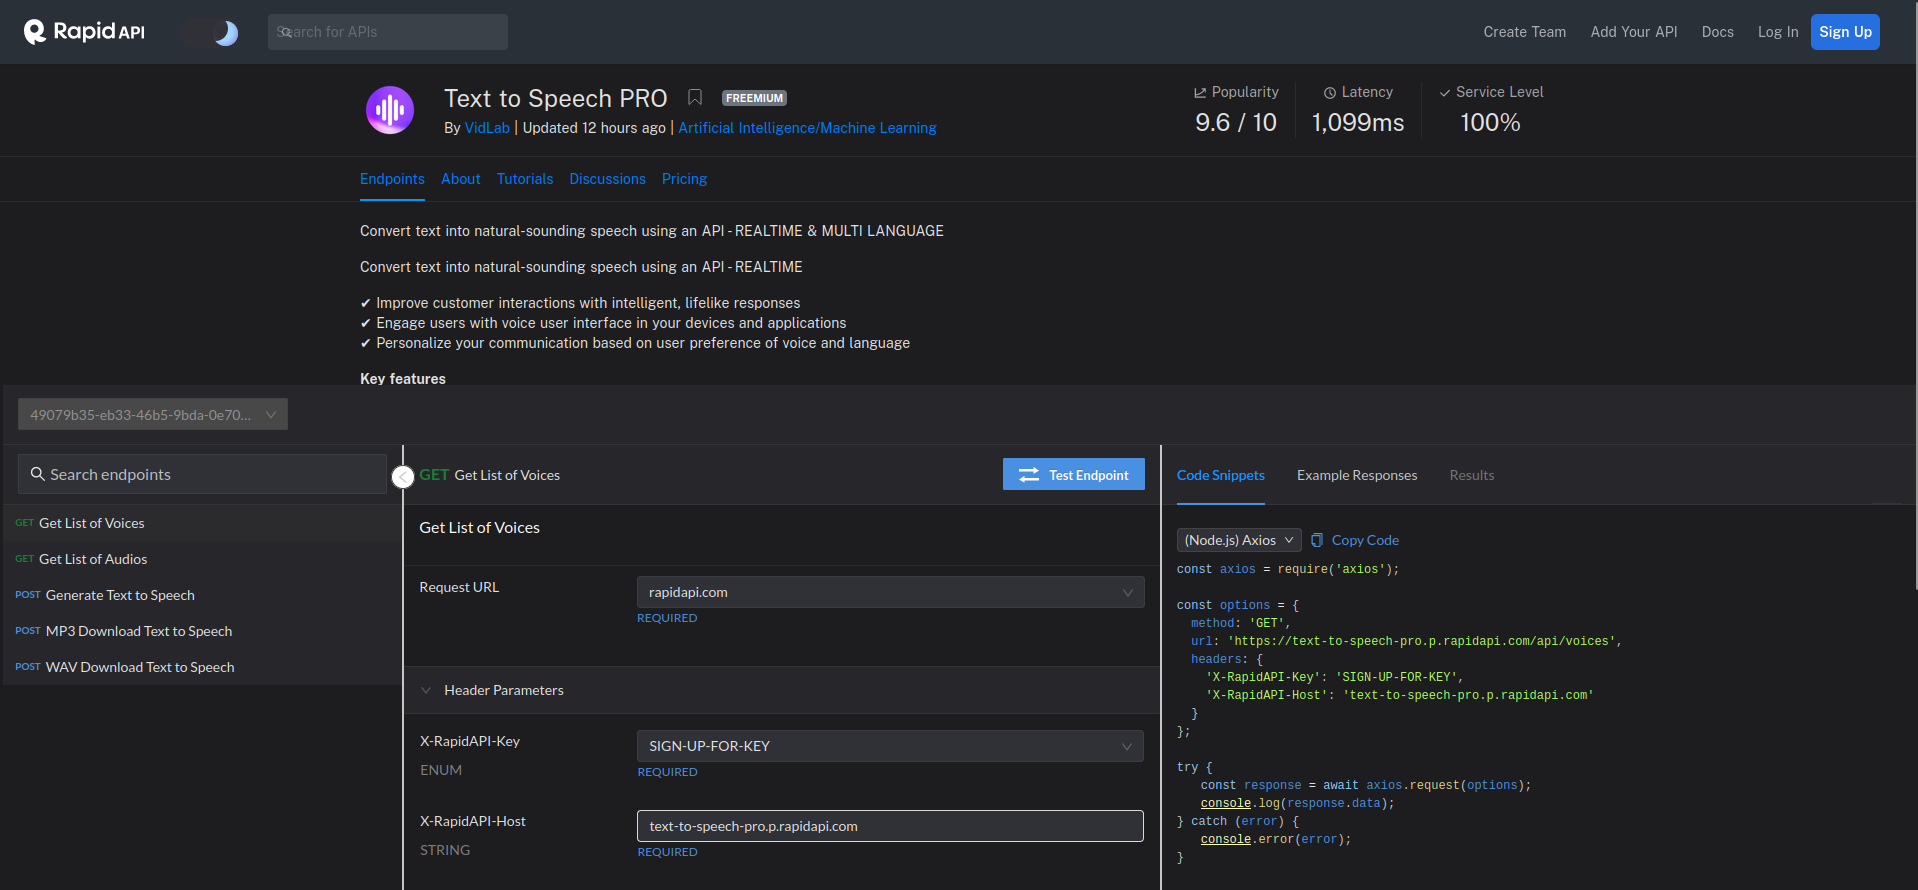Collapse the endpoints sidebar with the circle handle
1918x890 pixels.
tap(403, 477)
